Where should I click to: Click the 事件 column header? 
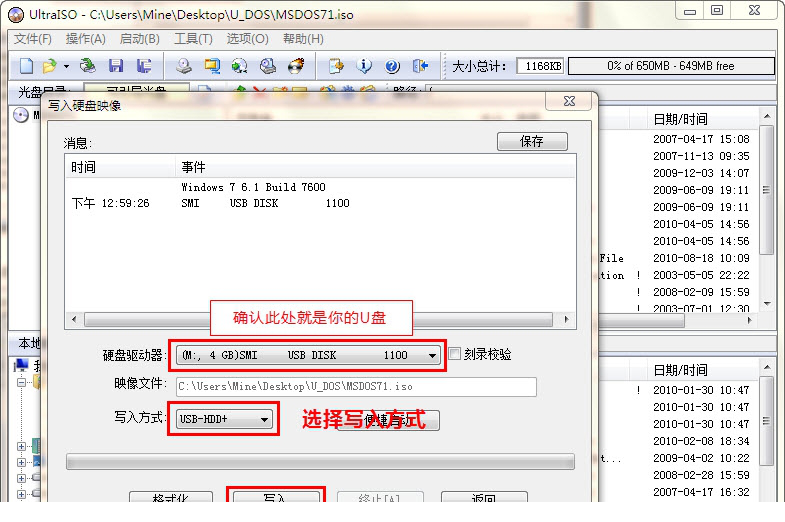[x=374, y=167]
